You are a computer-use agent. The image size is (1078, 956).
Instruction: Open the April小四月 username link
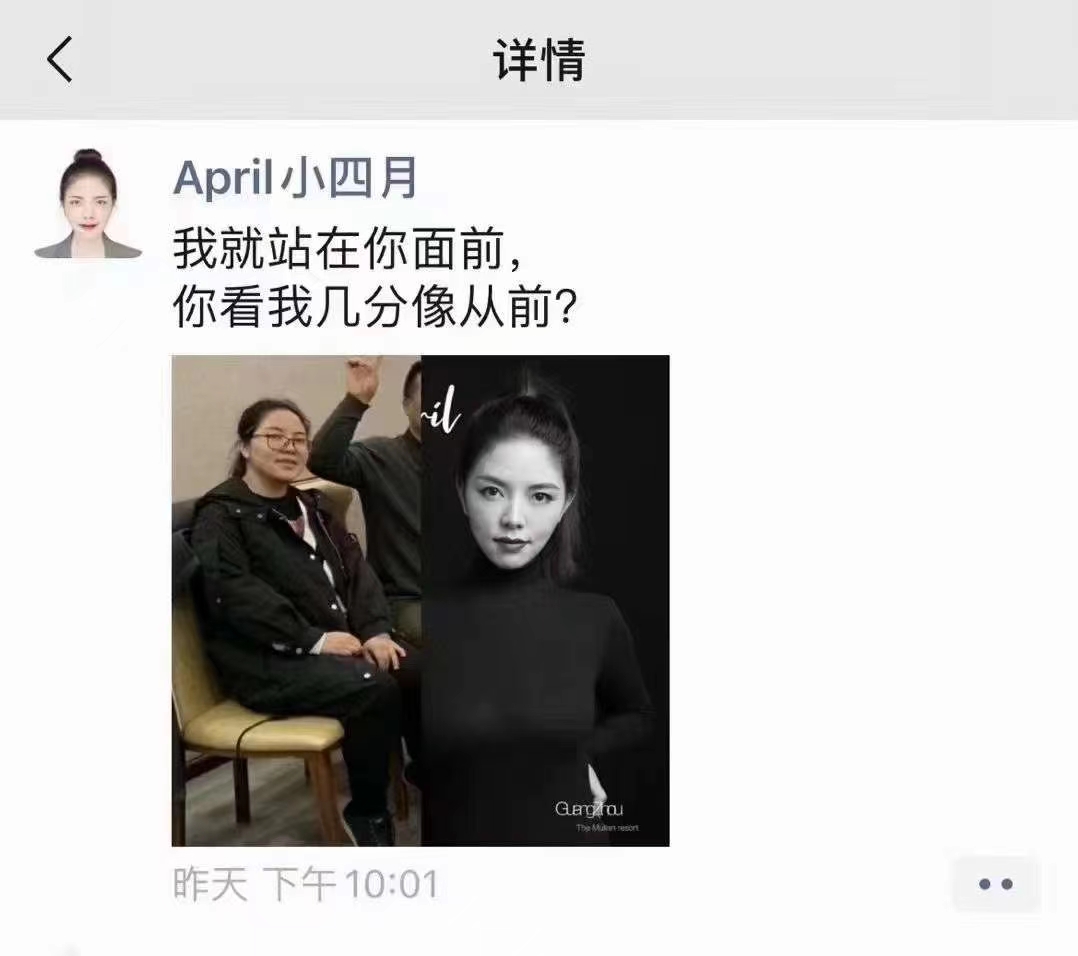click(x=295, y=178)
